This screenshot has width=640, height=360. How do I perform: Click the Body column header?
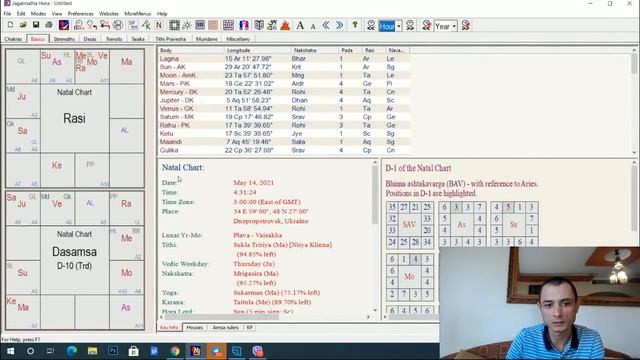[x=191, y=50]
